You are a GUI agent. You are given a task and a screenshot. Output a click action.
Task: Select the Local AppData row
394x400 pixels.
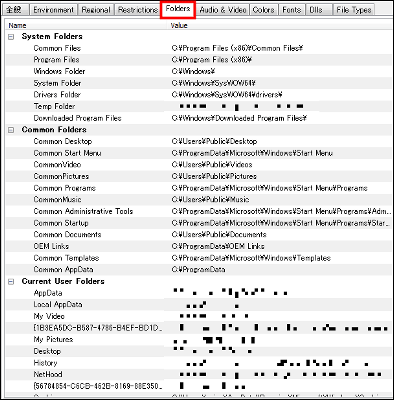click(199, 305)
